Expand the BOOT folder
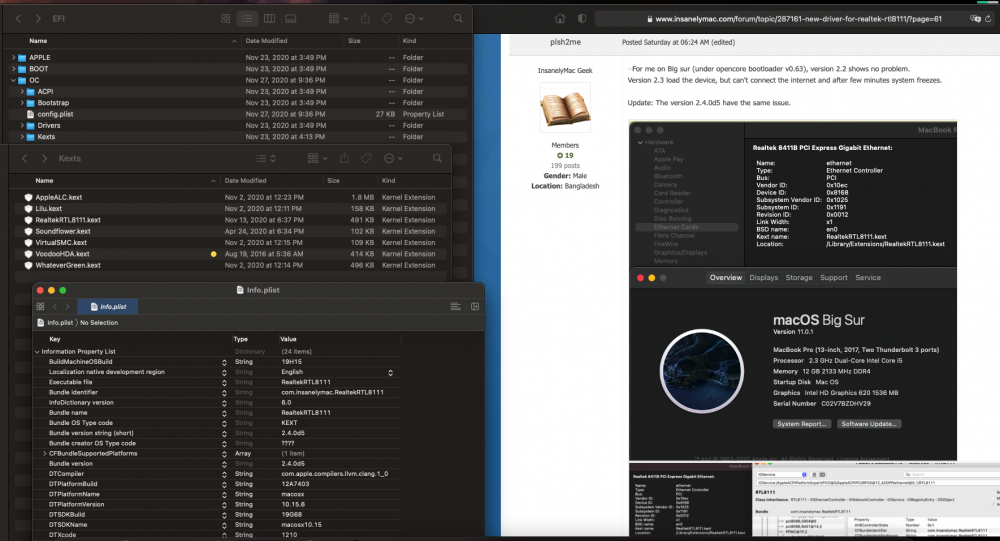Screen dimensions: 1000x541 [x=13, y=69]
